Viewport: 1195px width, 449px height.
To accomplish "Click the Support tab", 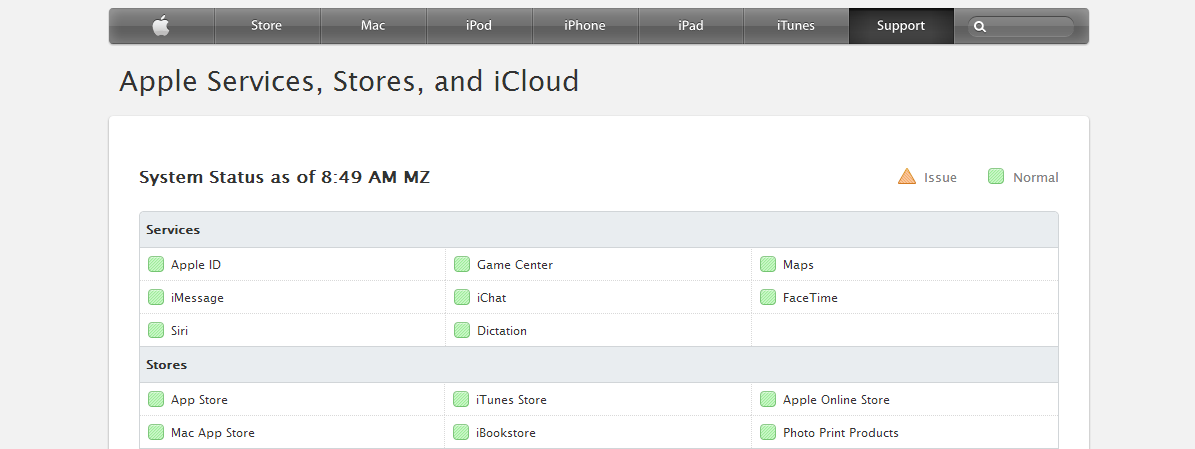I will 901,26.
